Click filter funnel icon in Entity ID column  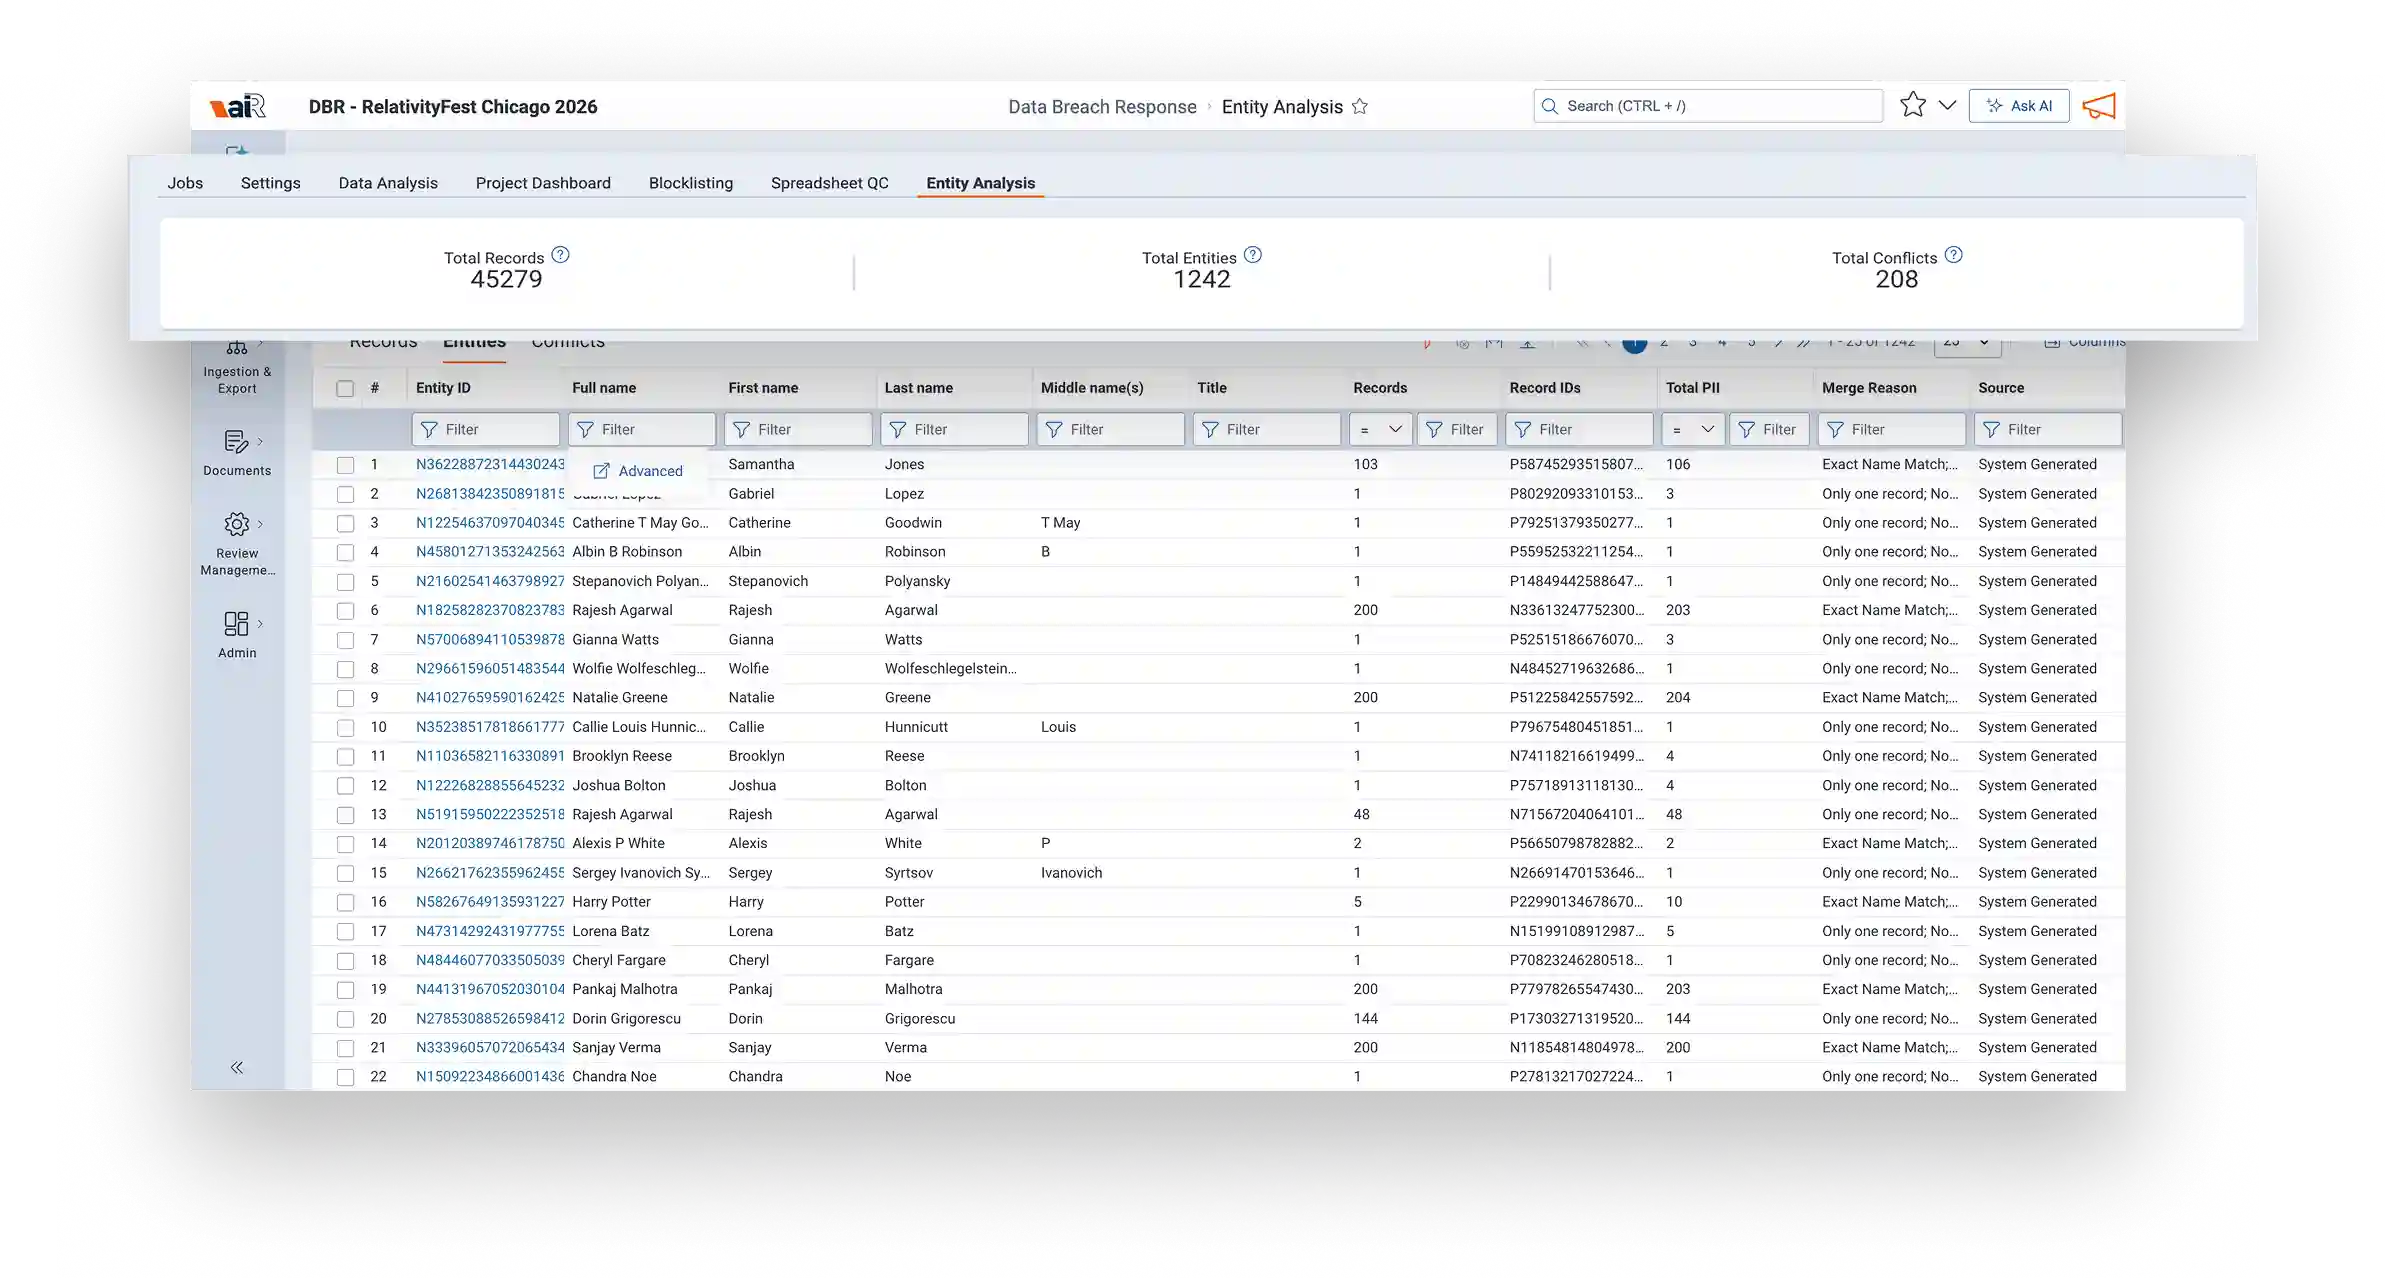429,429
